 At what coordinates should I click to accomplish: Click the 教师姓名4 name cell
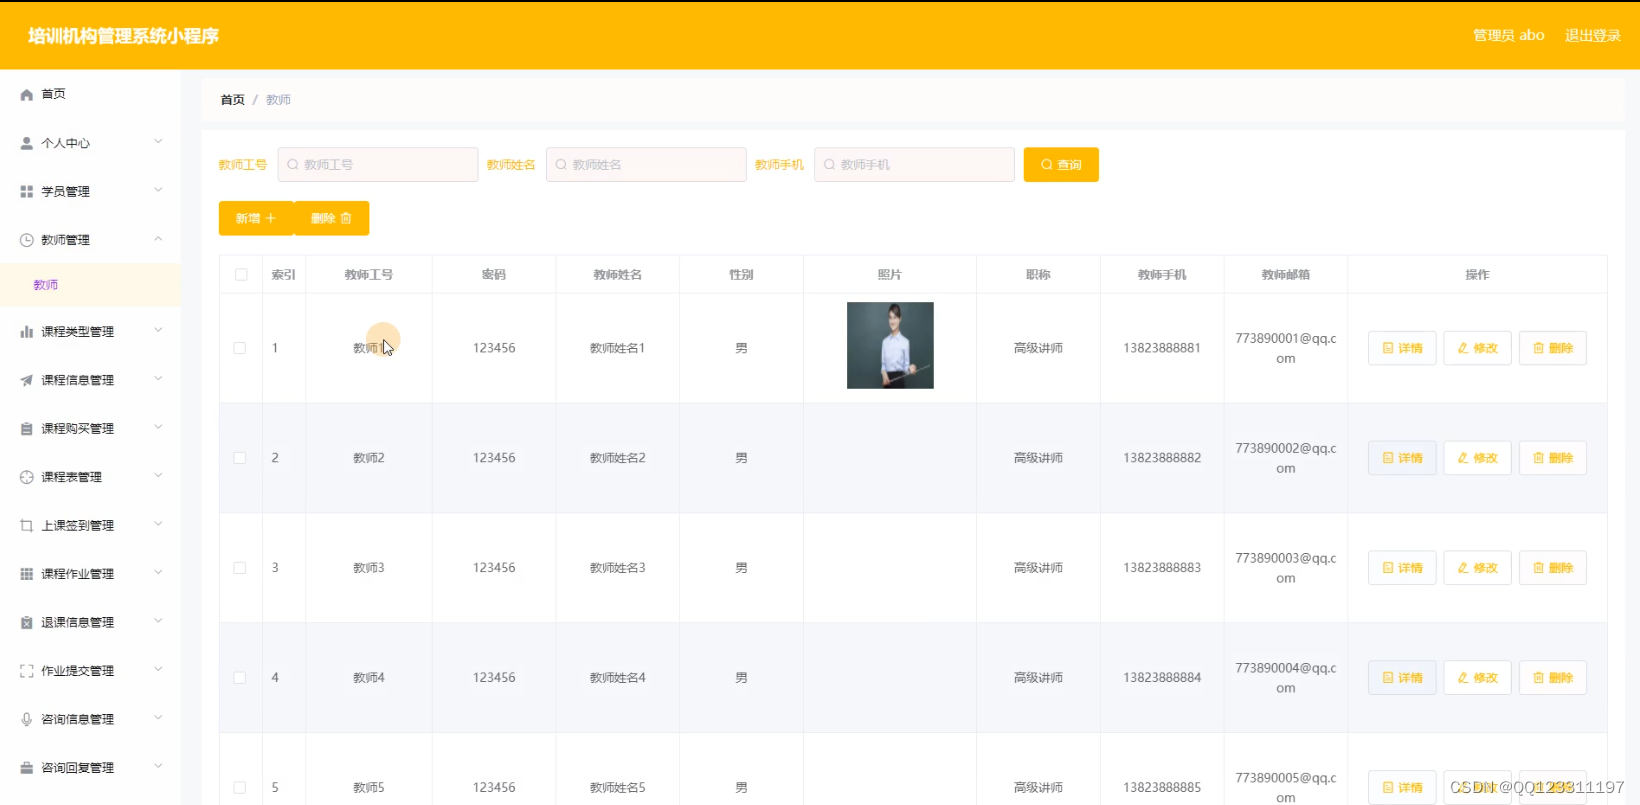pyautogui.click(x=618, y=678)
